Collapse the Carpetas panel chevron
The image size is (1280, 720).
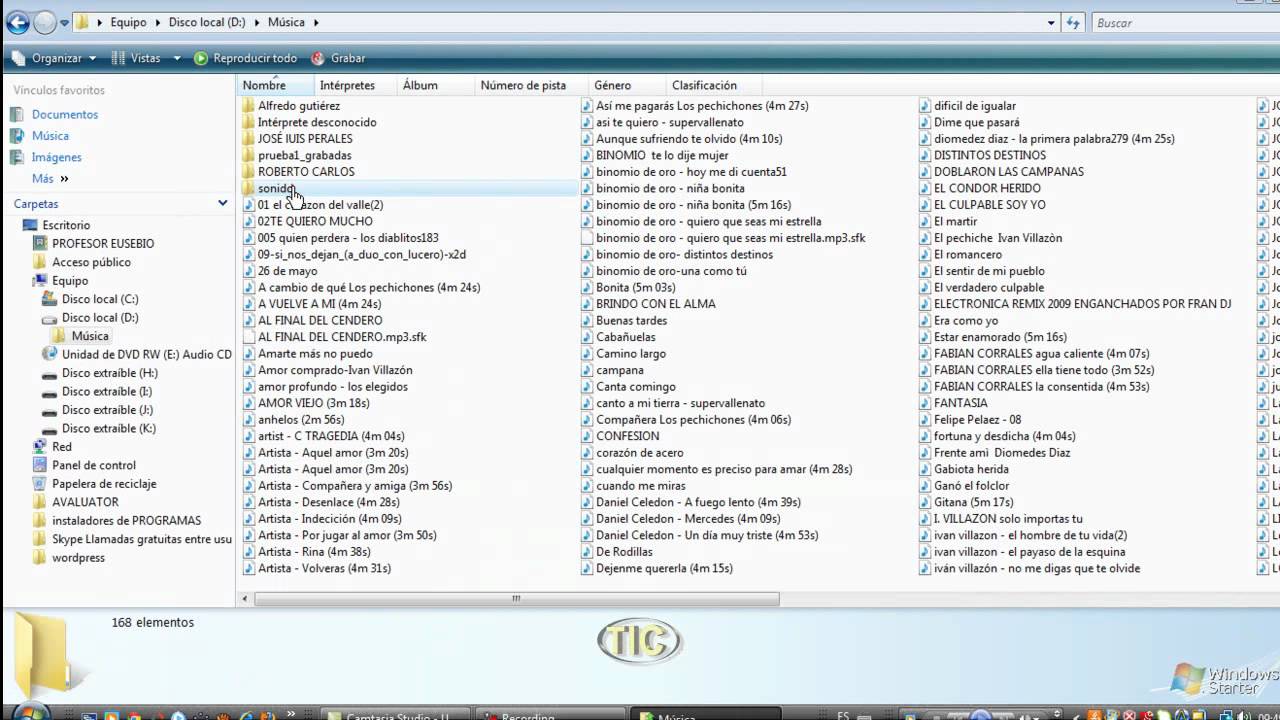pos(222,203)
